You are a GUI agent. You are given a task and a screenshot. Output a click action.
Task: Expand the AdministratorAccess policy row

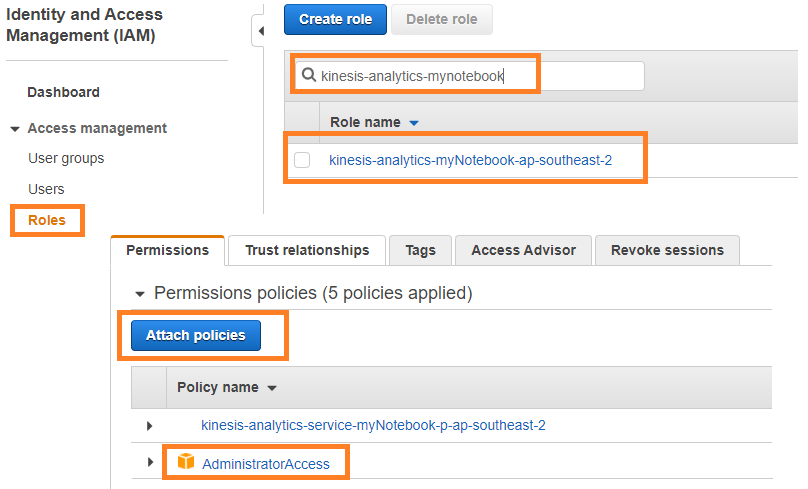tap(150, 462)
